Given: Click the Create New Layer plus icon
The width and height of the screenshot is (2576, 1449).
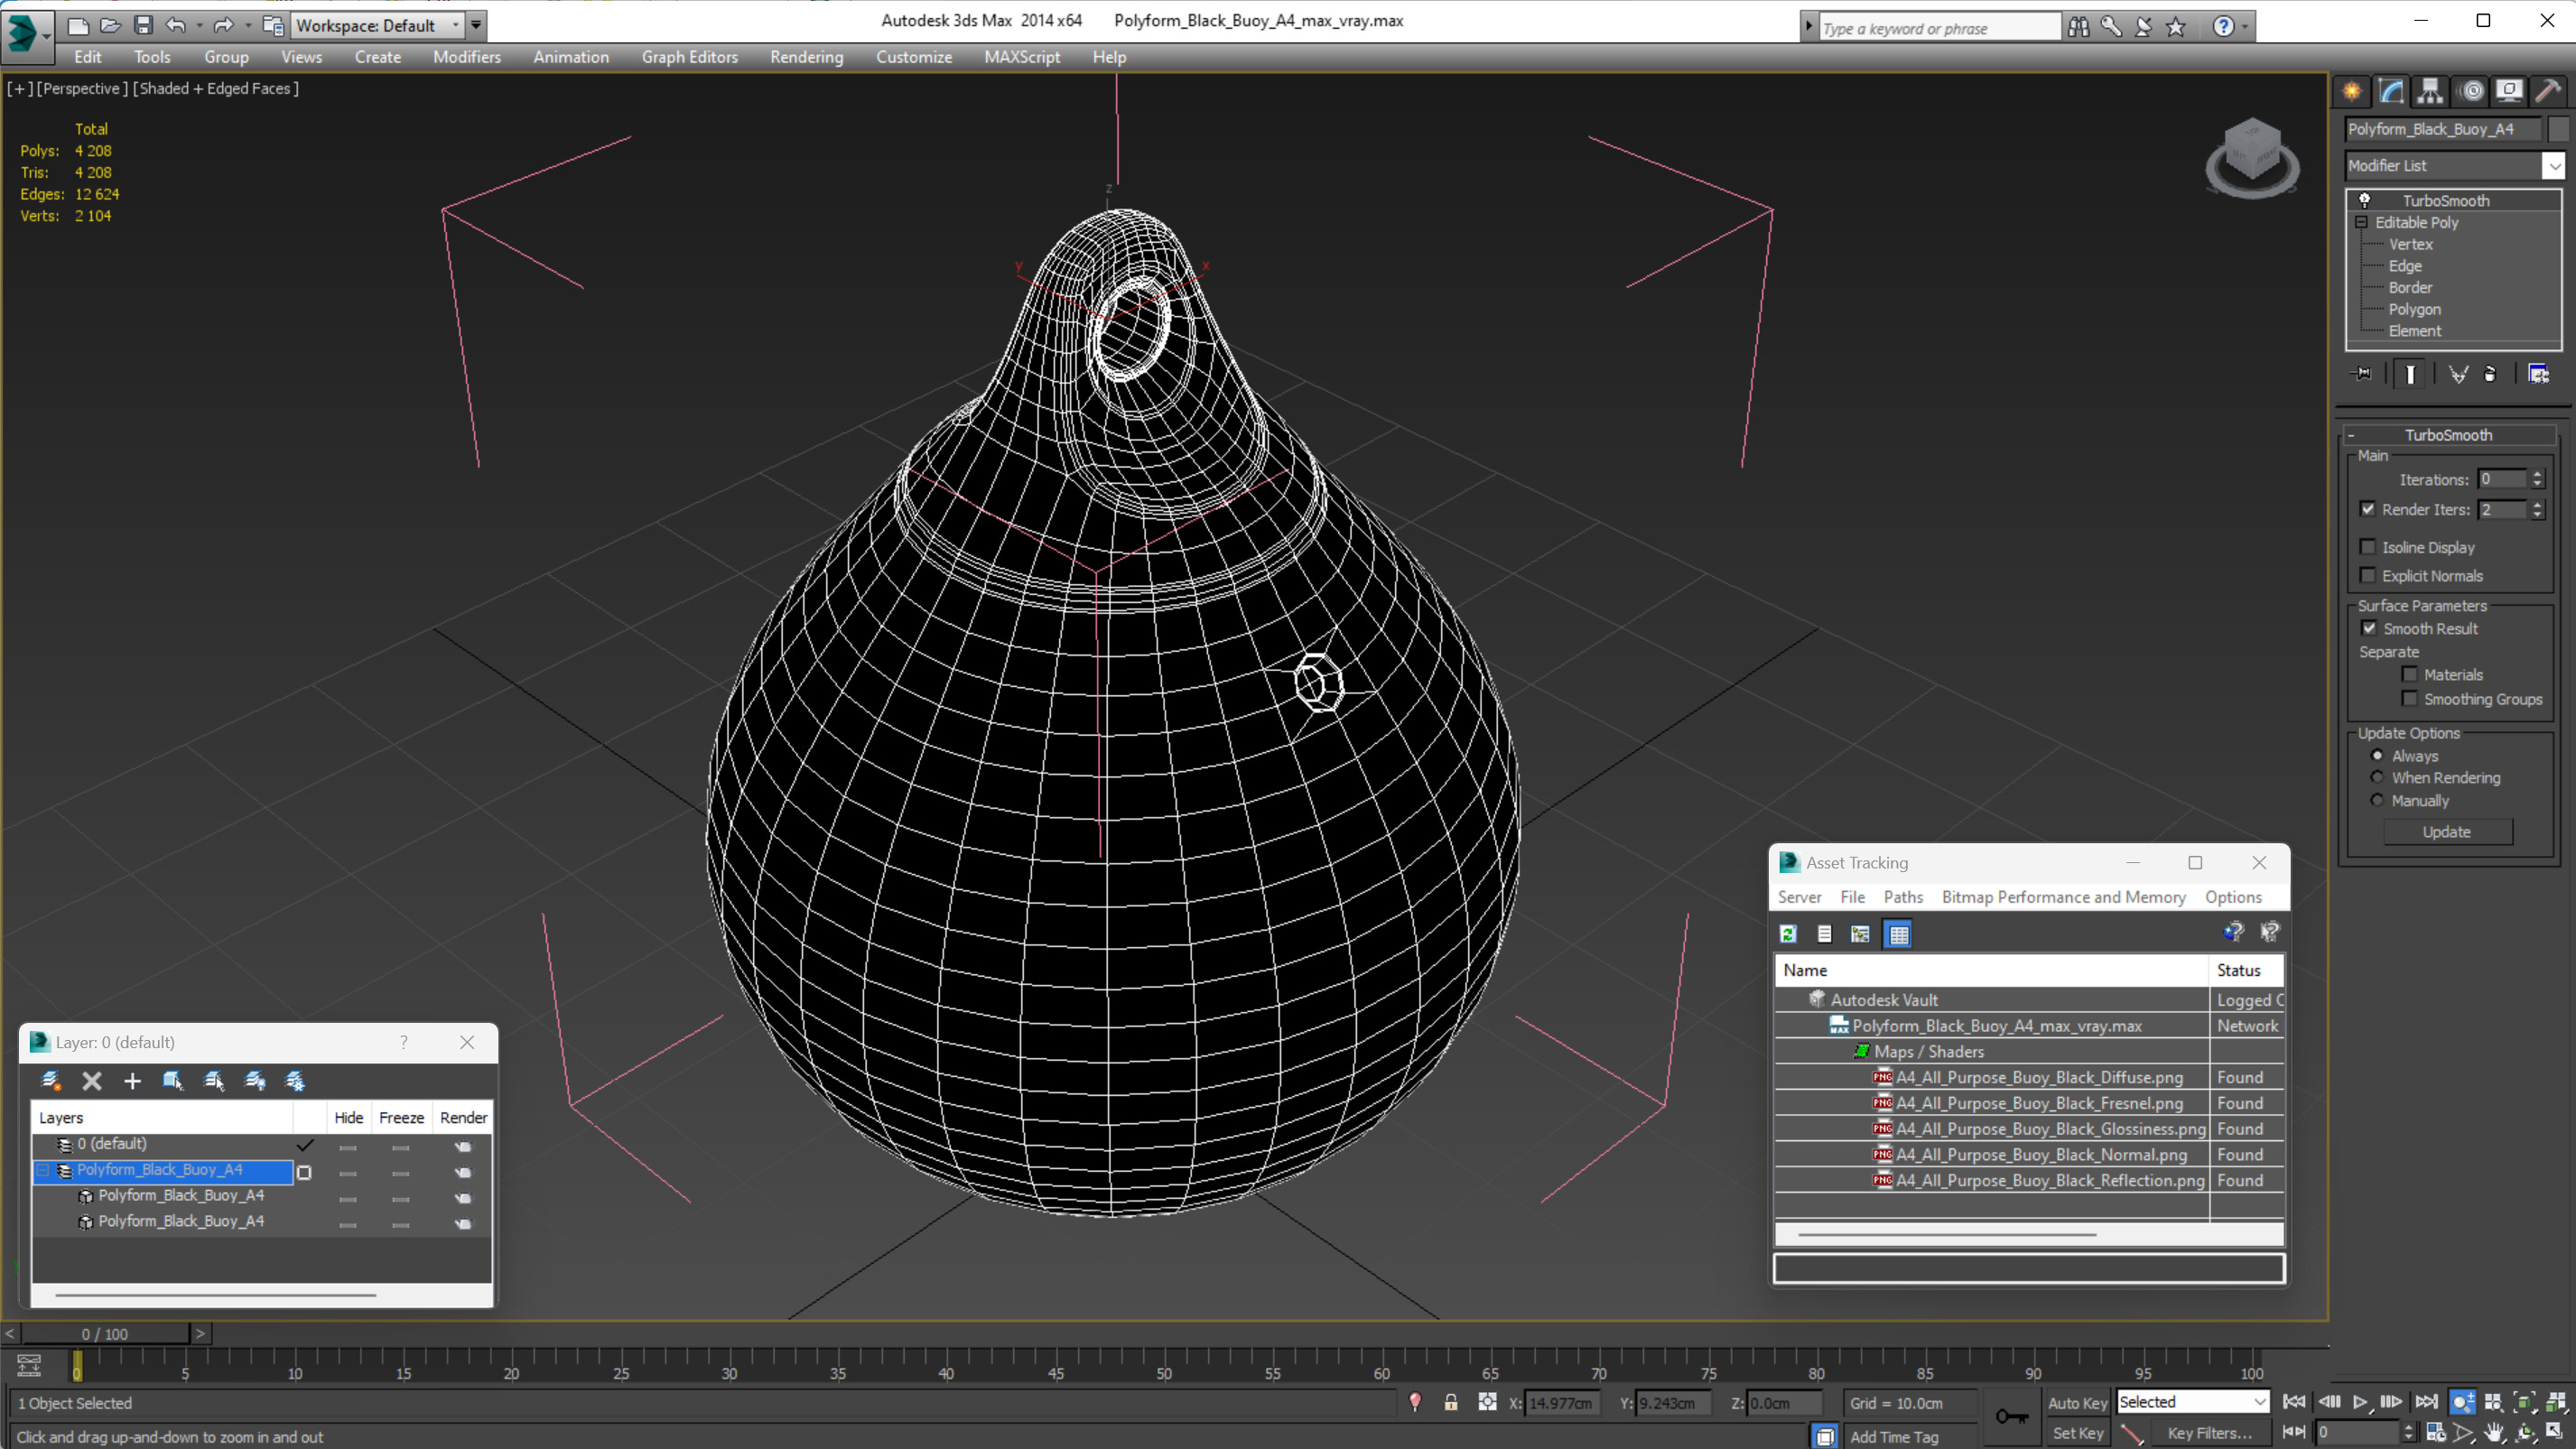Looking at the screenshot, I should (x=132, y=1081).
